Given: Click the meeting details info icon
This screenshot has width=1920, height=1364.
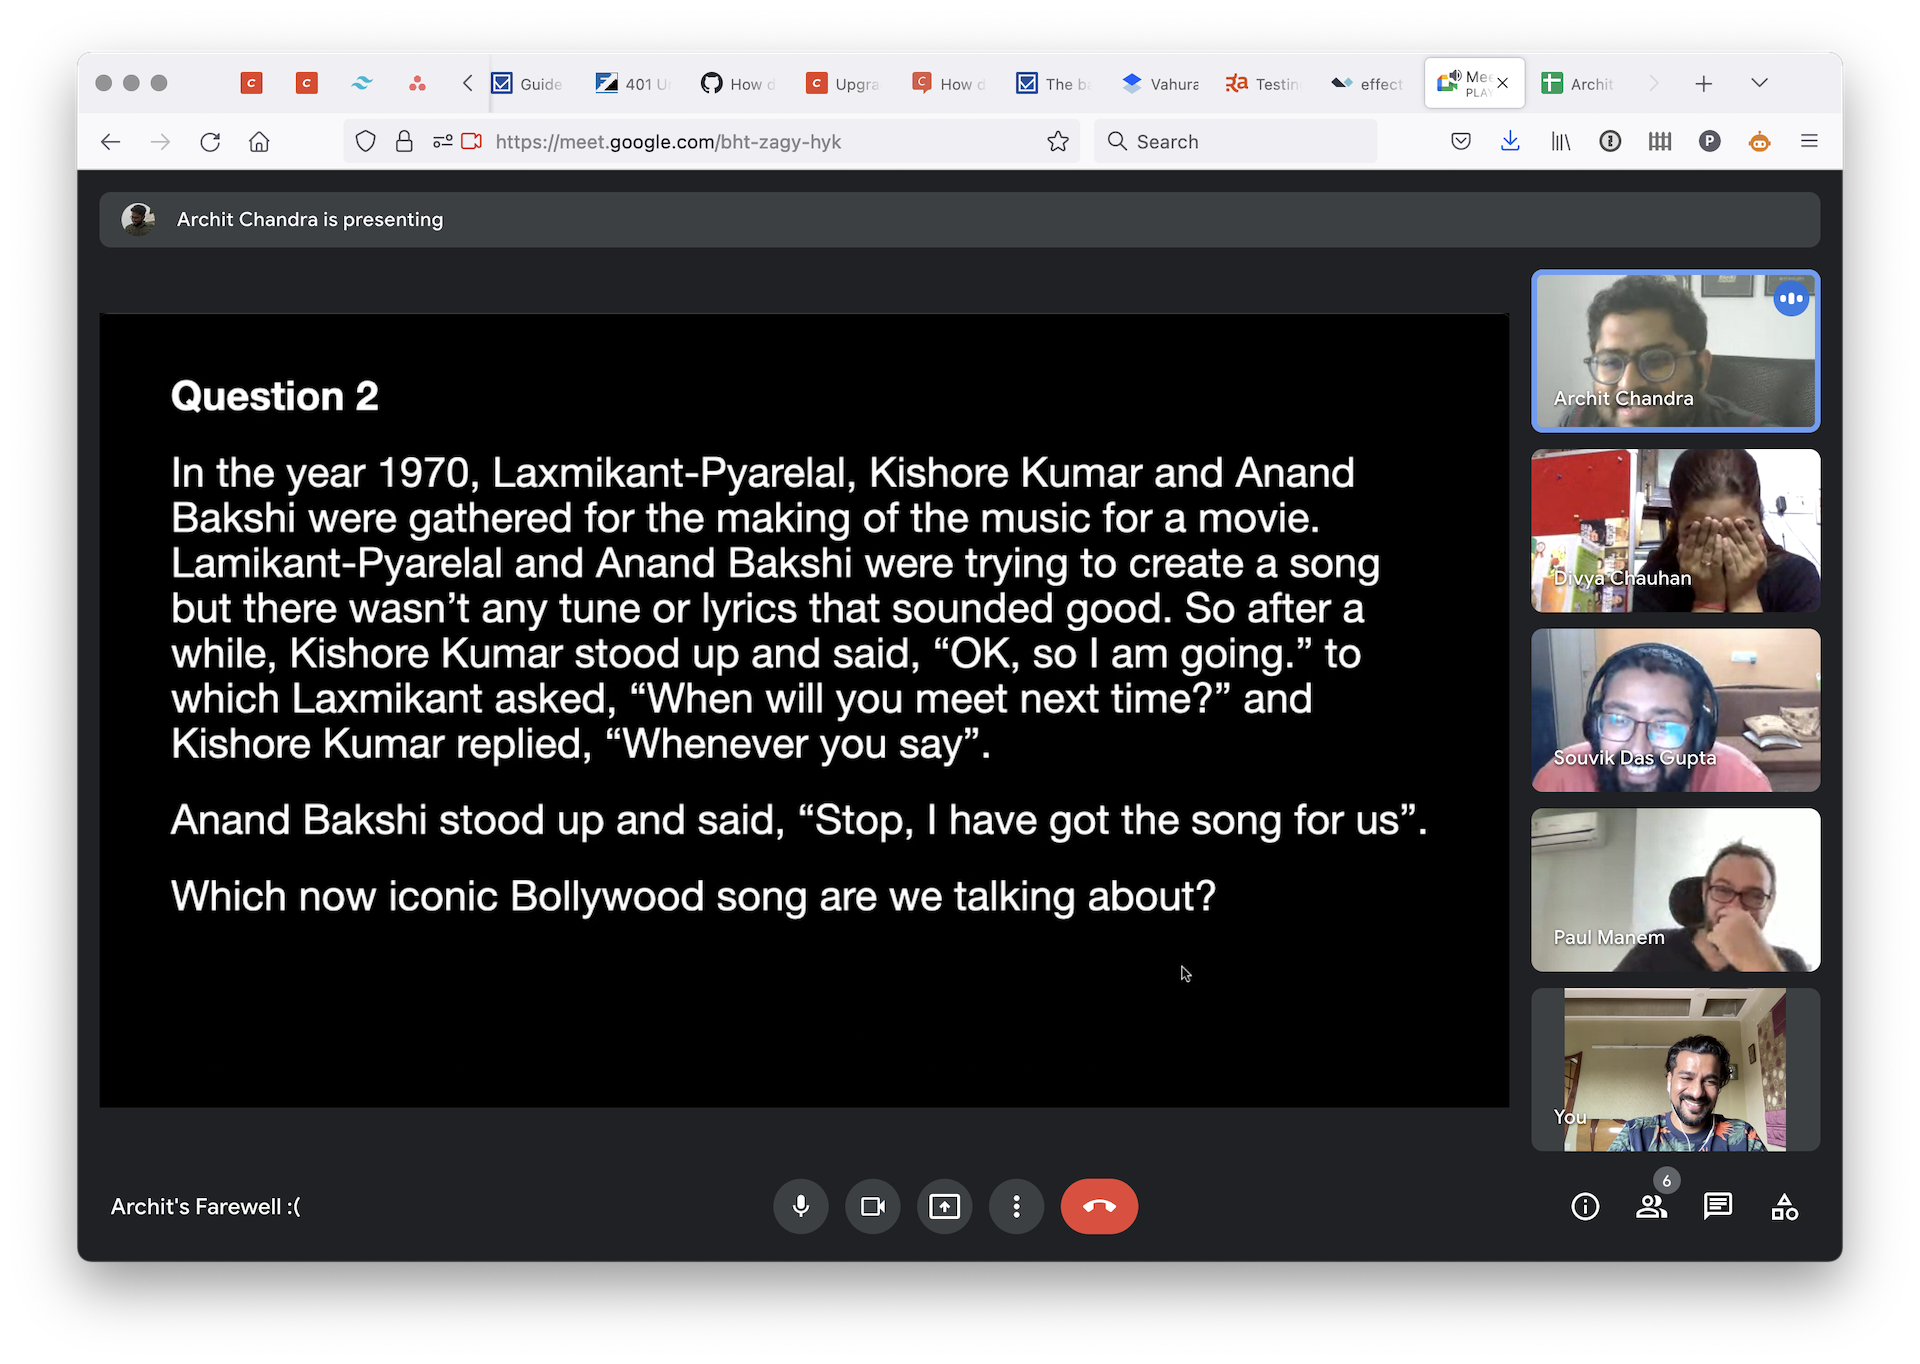Looking at the screenshot, I should point(1585,1206).
